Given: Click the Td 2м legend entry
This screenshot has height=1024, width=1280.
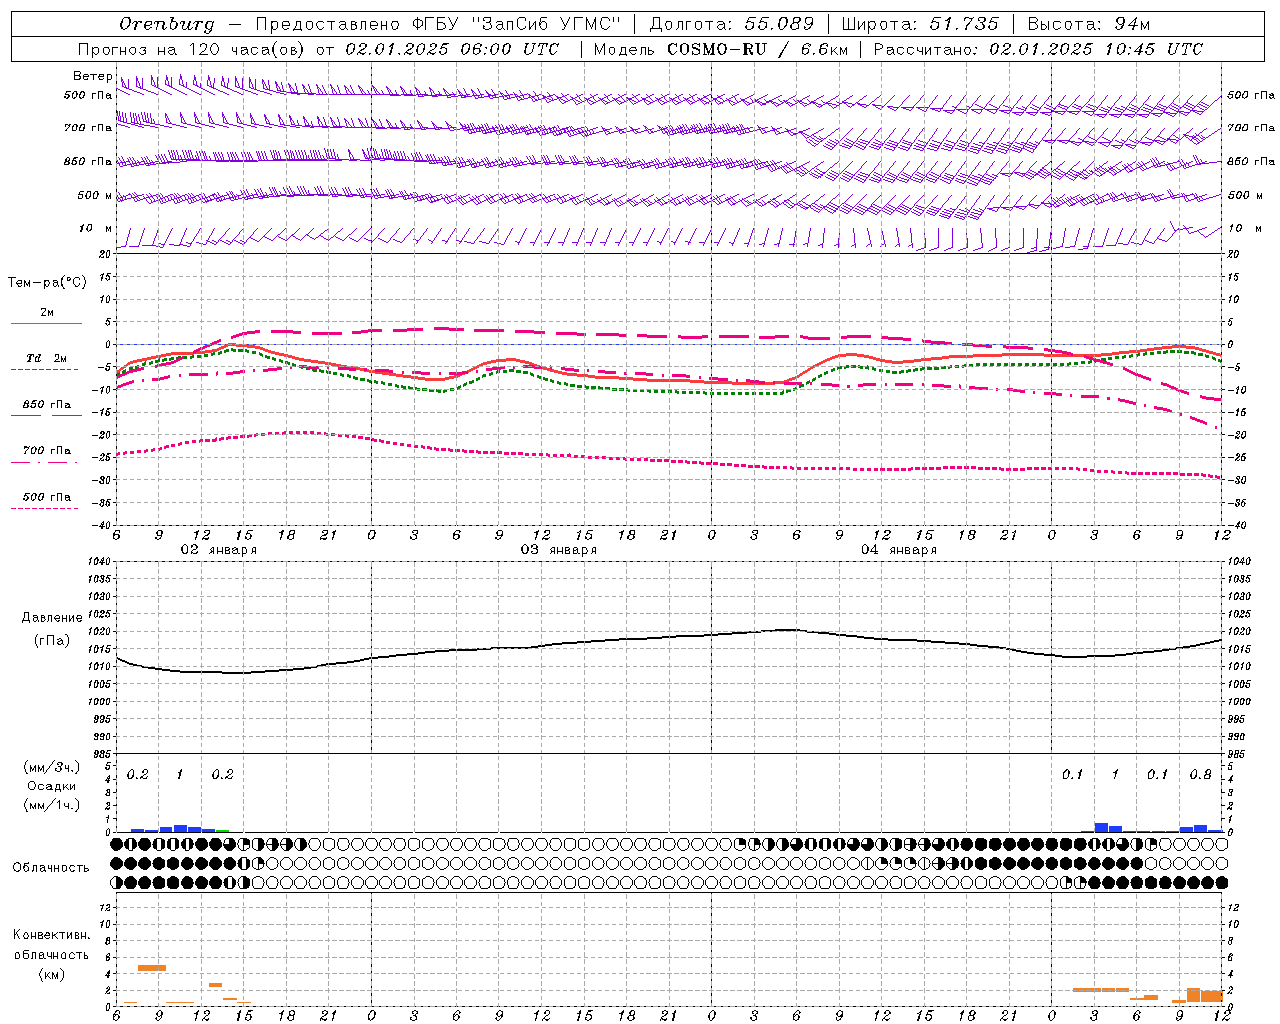Looking at the screenshot, I should [46, 358].
